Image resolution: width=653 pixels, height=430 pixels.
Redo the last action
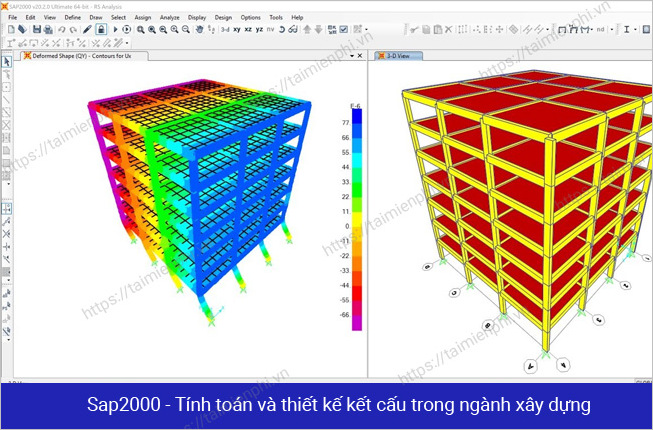click(x=73, y=29)
